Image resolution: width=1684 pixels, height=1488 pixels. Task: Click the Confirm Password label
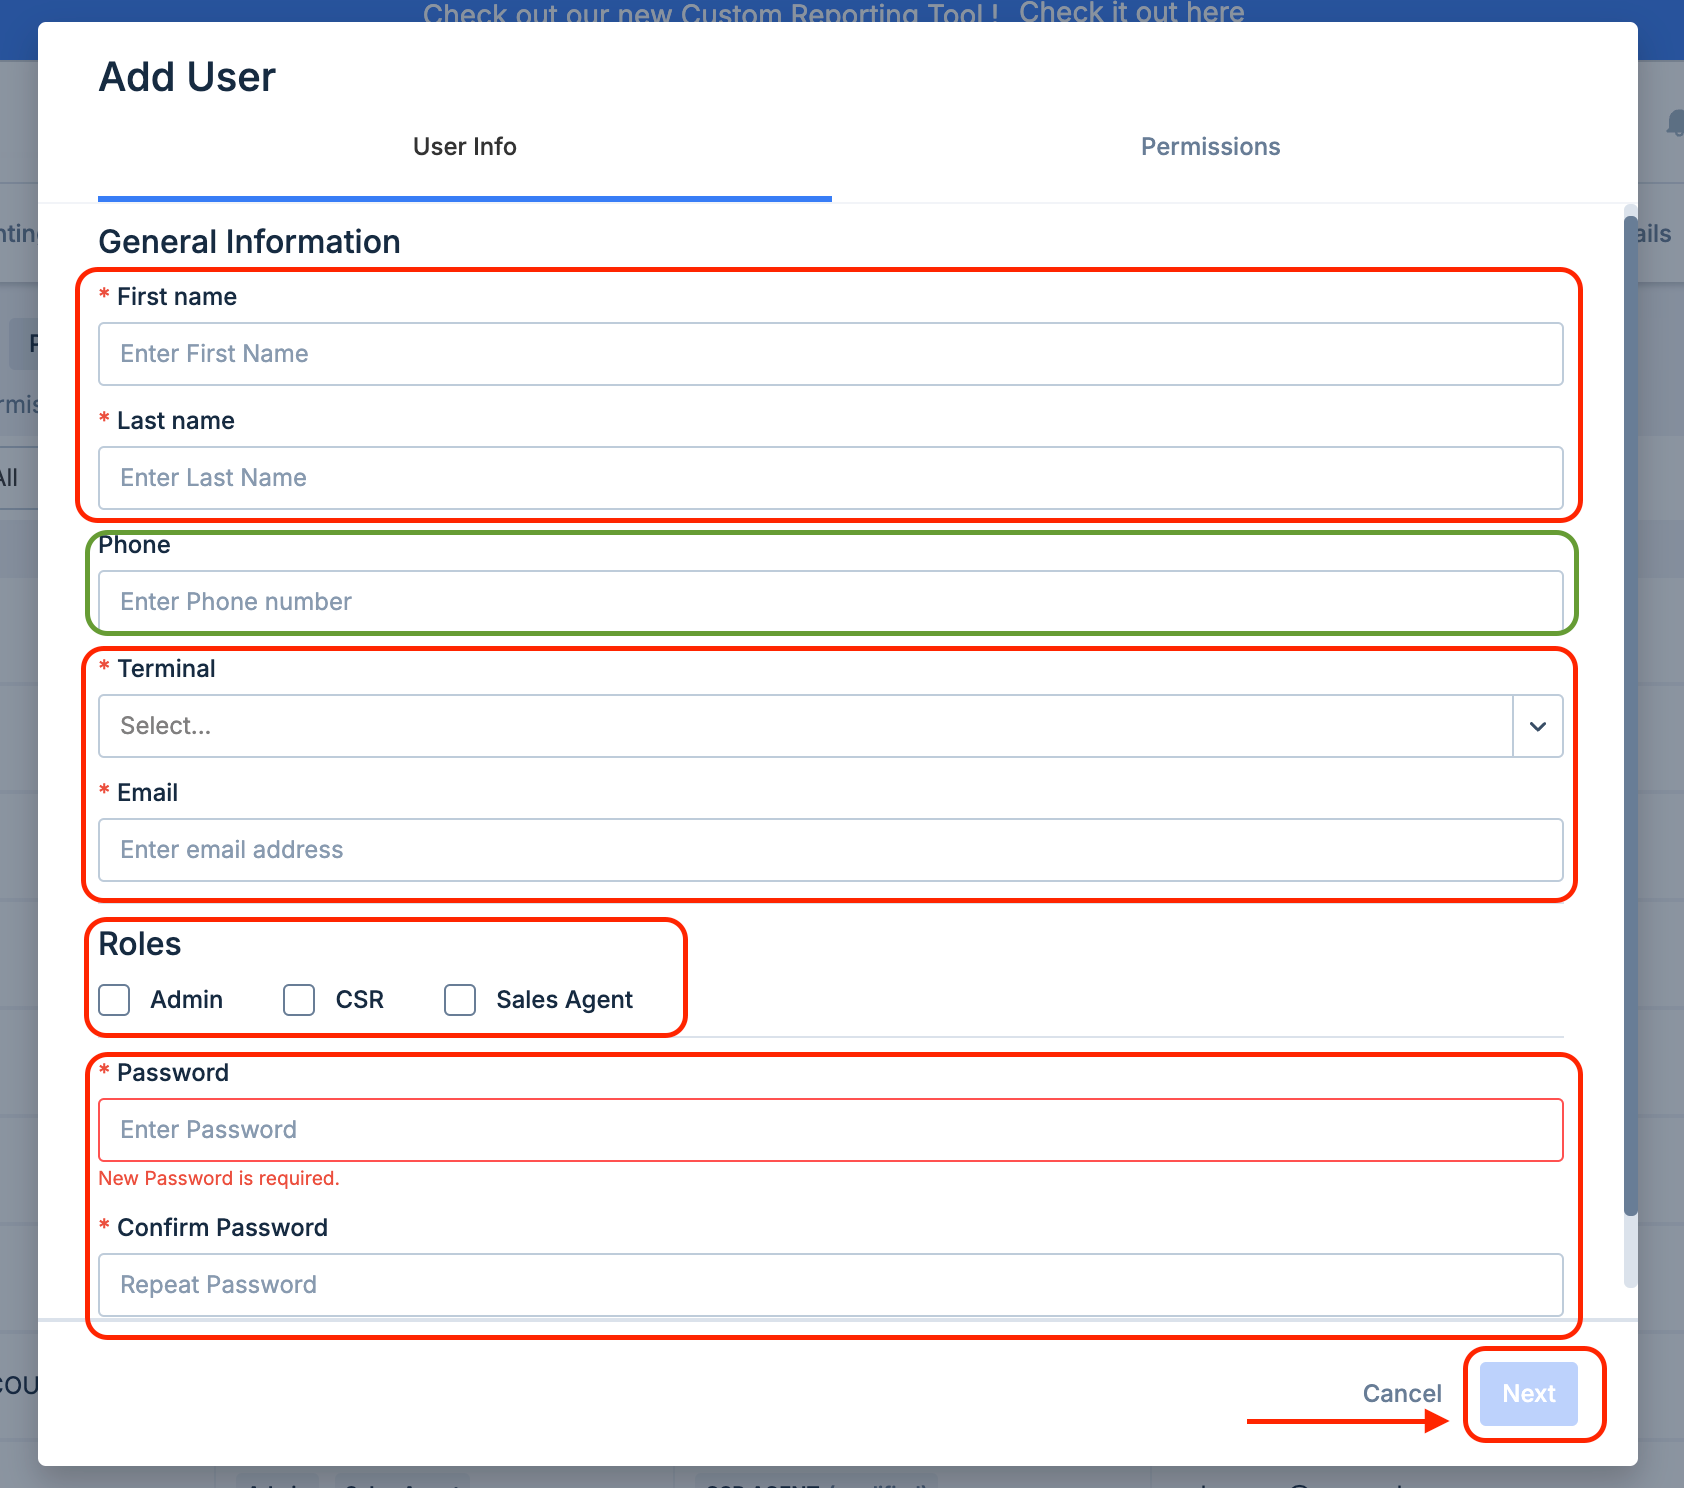click(222, 1228)
